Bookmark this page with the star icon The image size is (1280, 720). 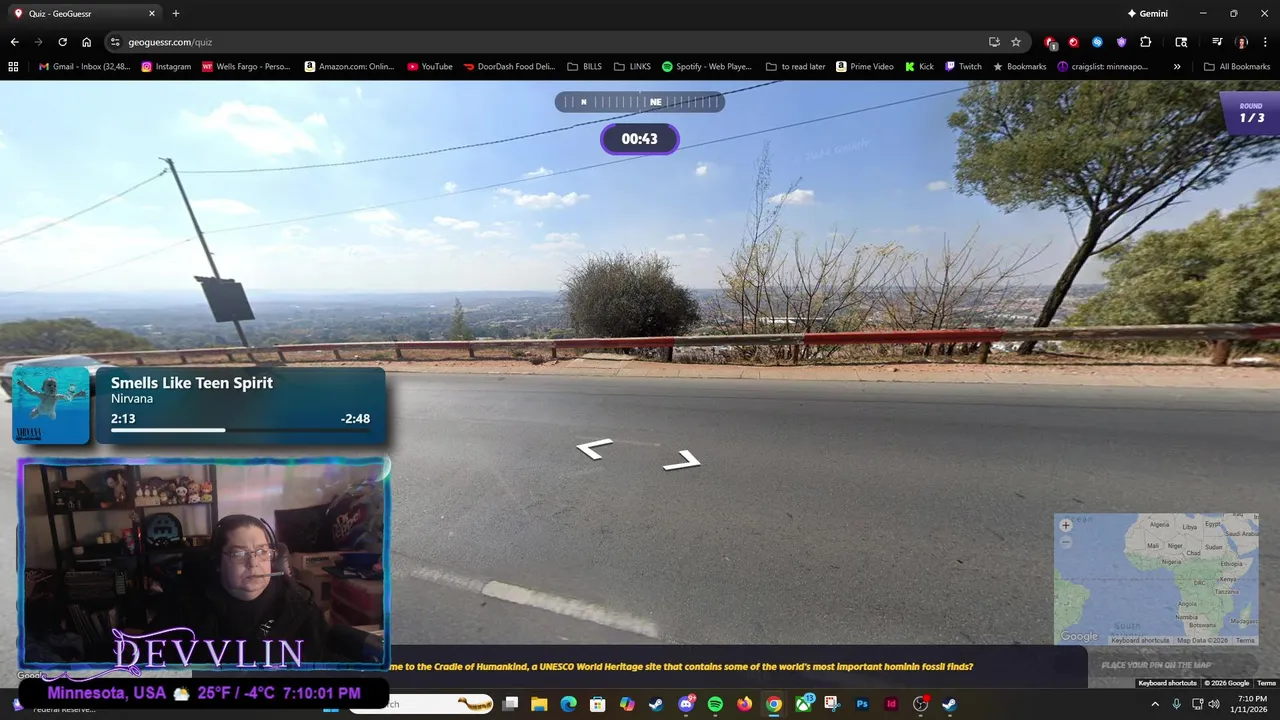(x=1016, y=42)
